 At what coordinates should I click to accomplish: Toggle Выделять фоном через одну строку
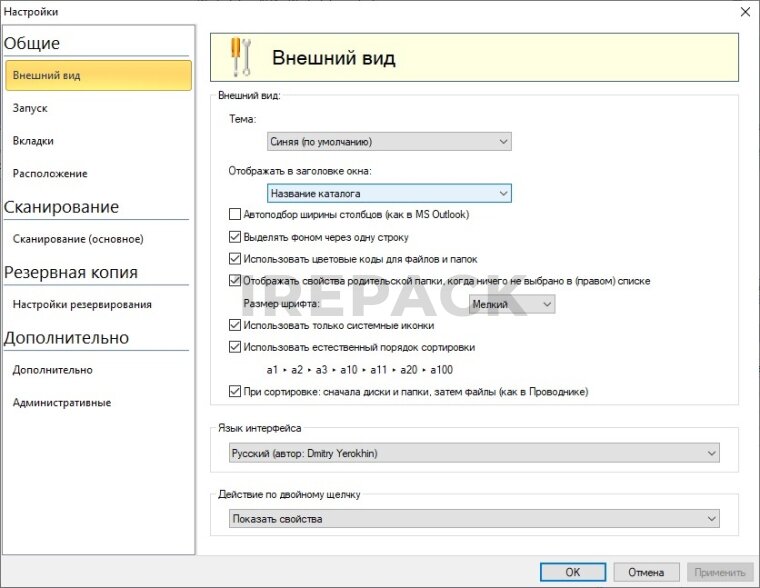(x=235, y=237)
